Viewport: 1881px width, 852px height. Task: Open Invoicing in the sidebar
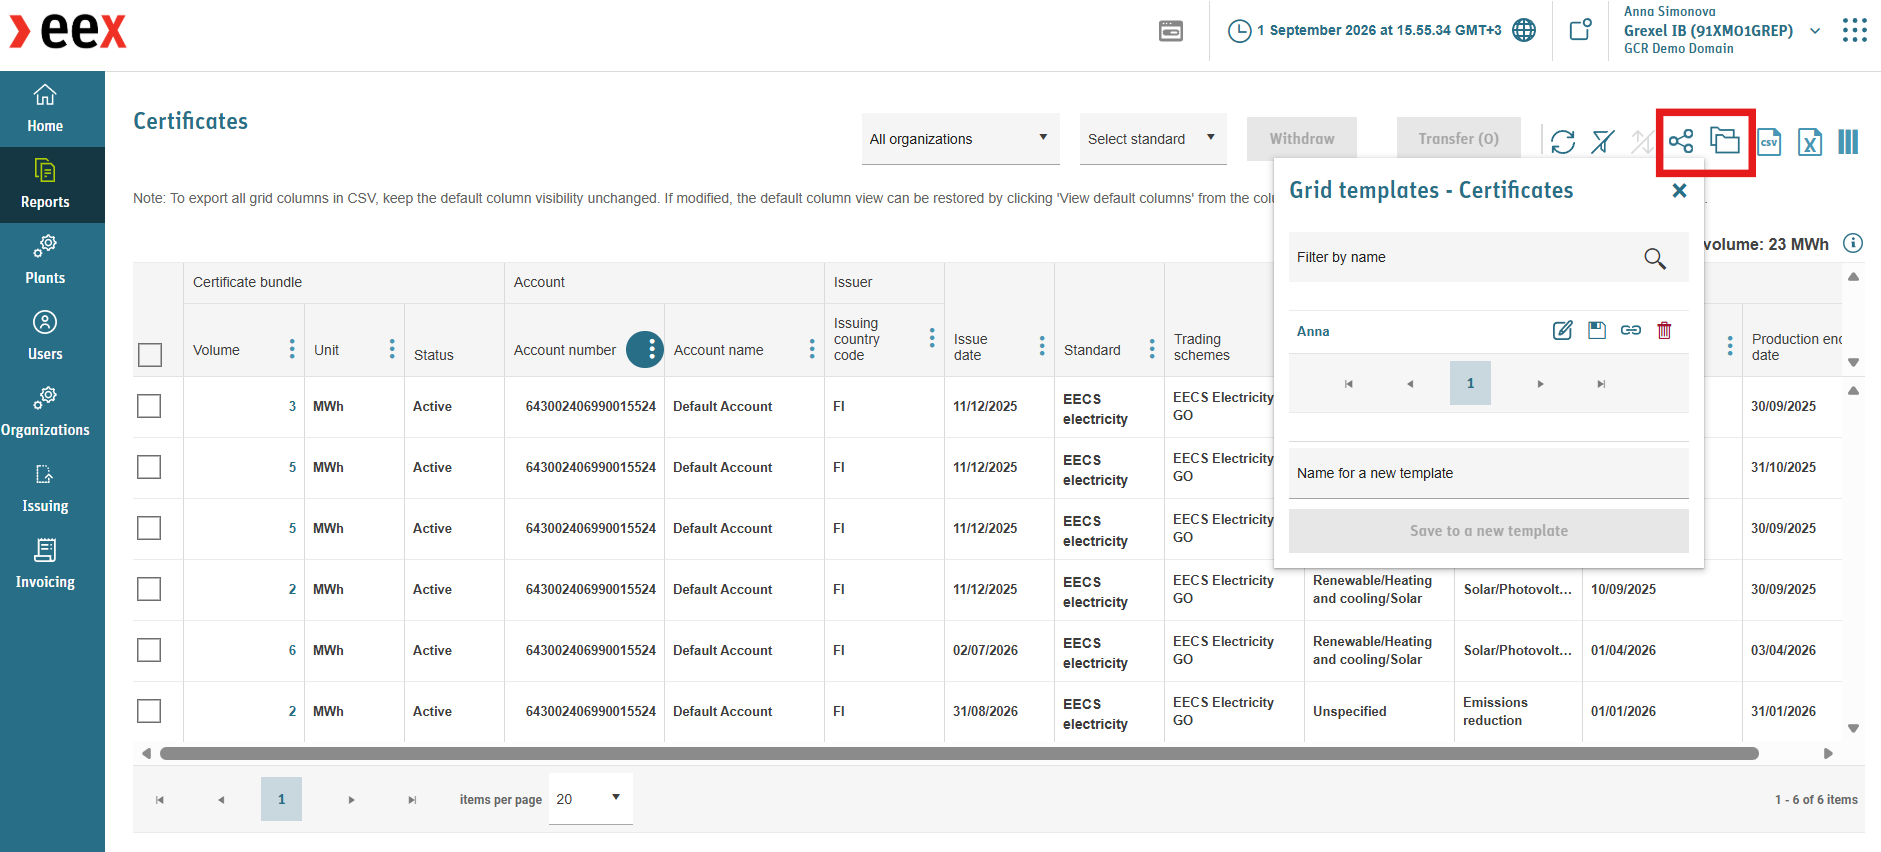click(x=45, y=565)
